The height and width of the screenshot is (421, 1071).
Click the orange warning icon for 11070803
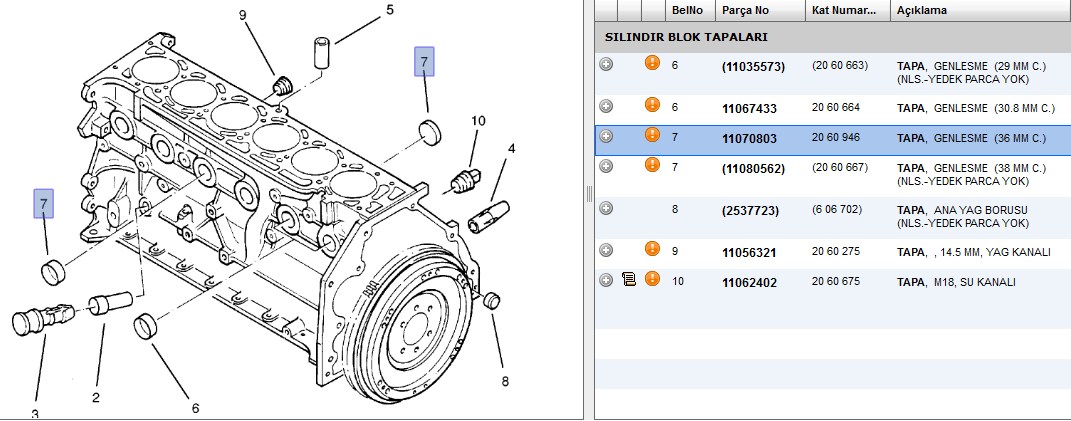click(652, 135)
